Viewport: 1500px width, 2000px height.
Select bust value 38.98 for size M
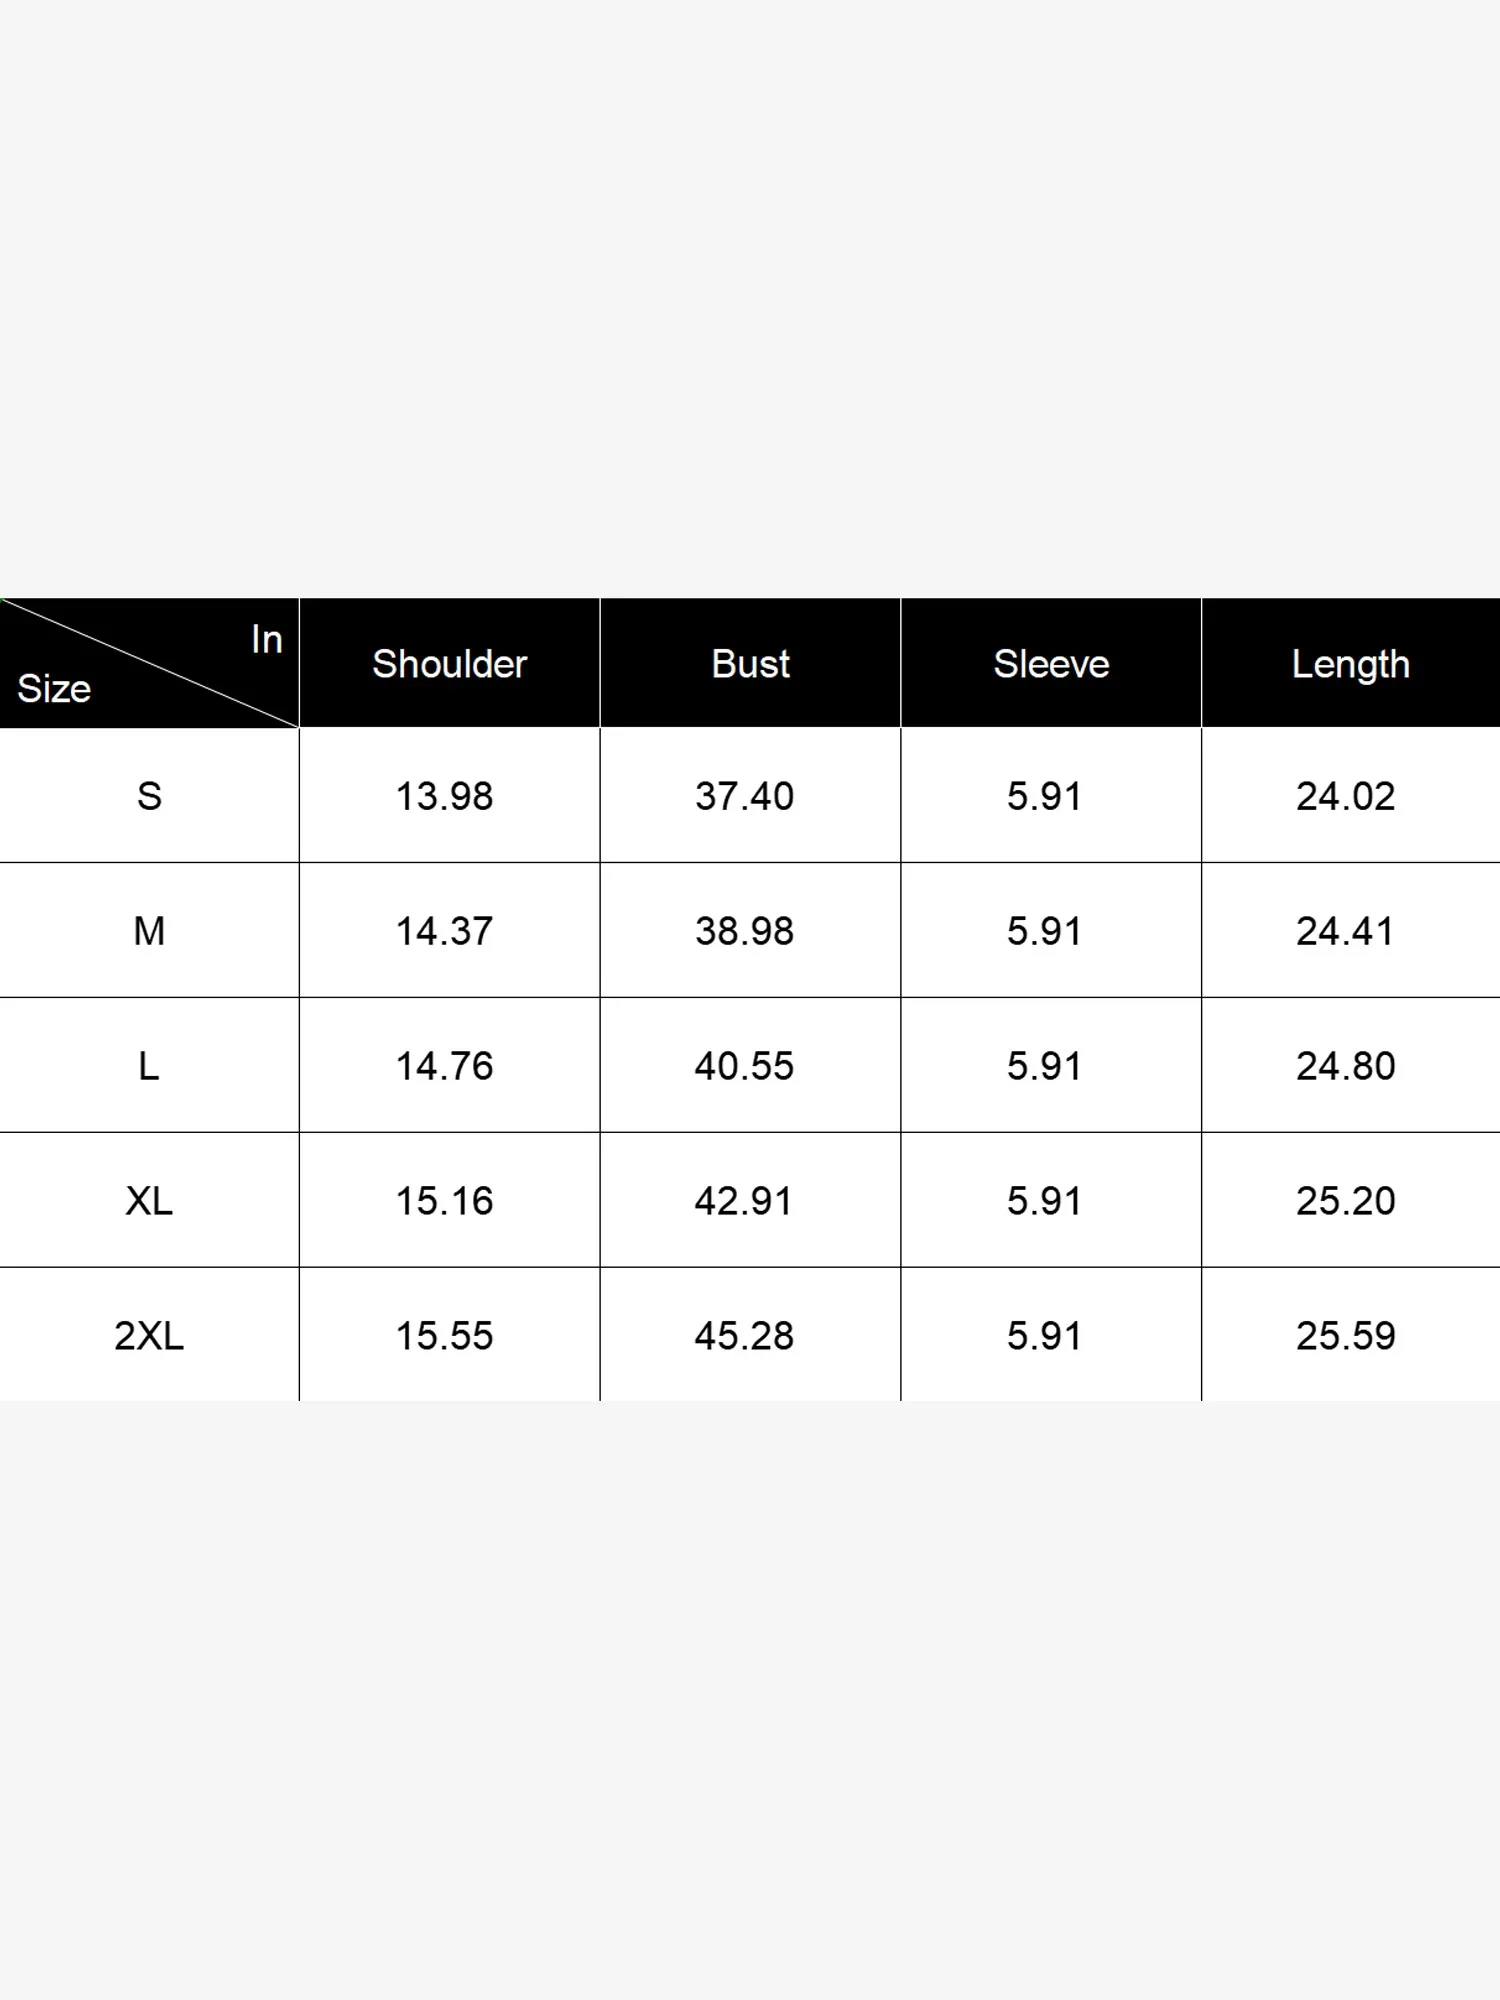[744, 931]
